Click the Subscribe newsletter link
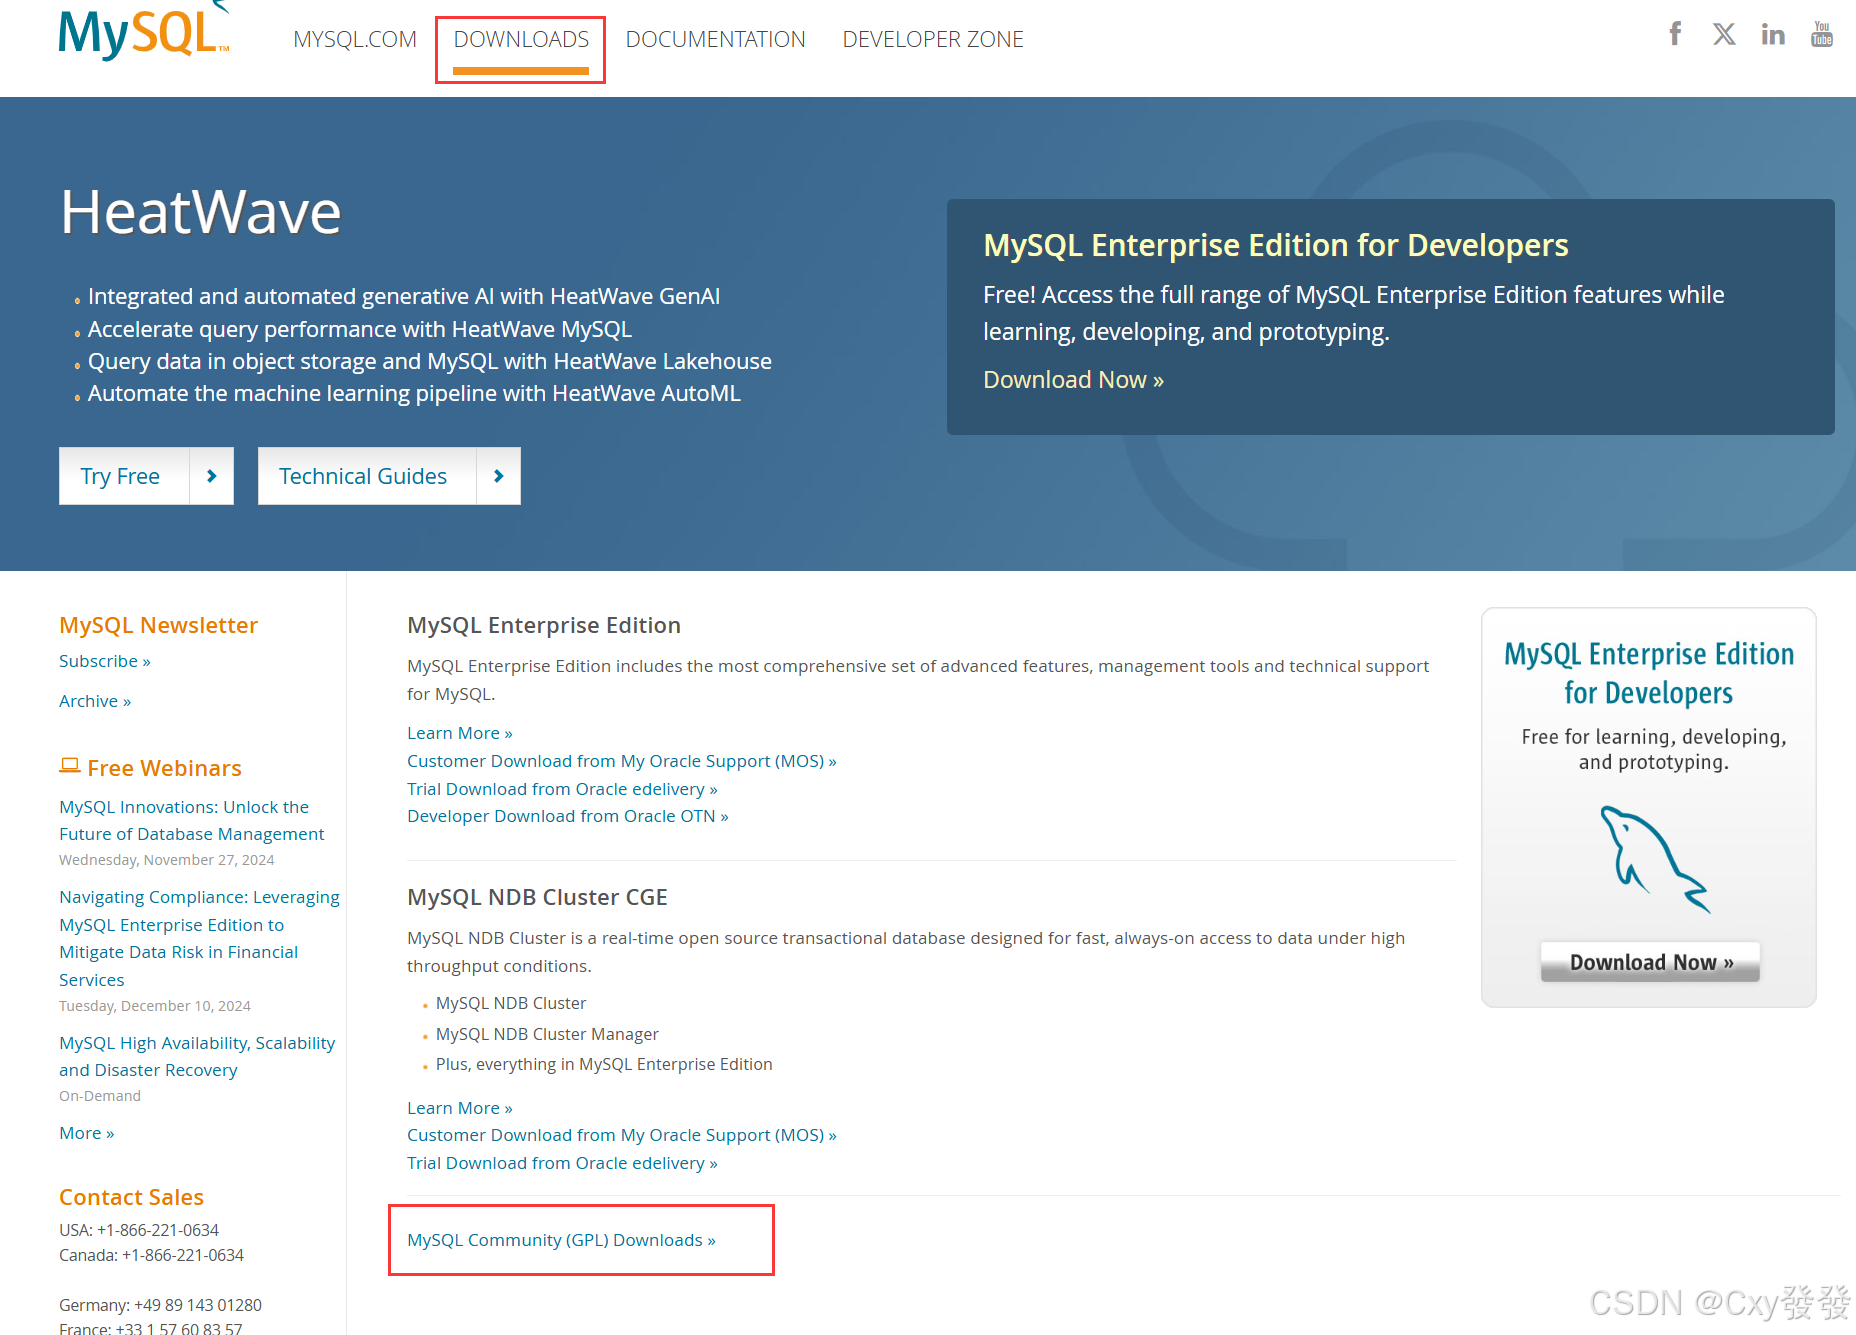The width and height of the screenshot is (1856, 1335). pos(105,661)
